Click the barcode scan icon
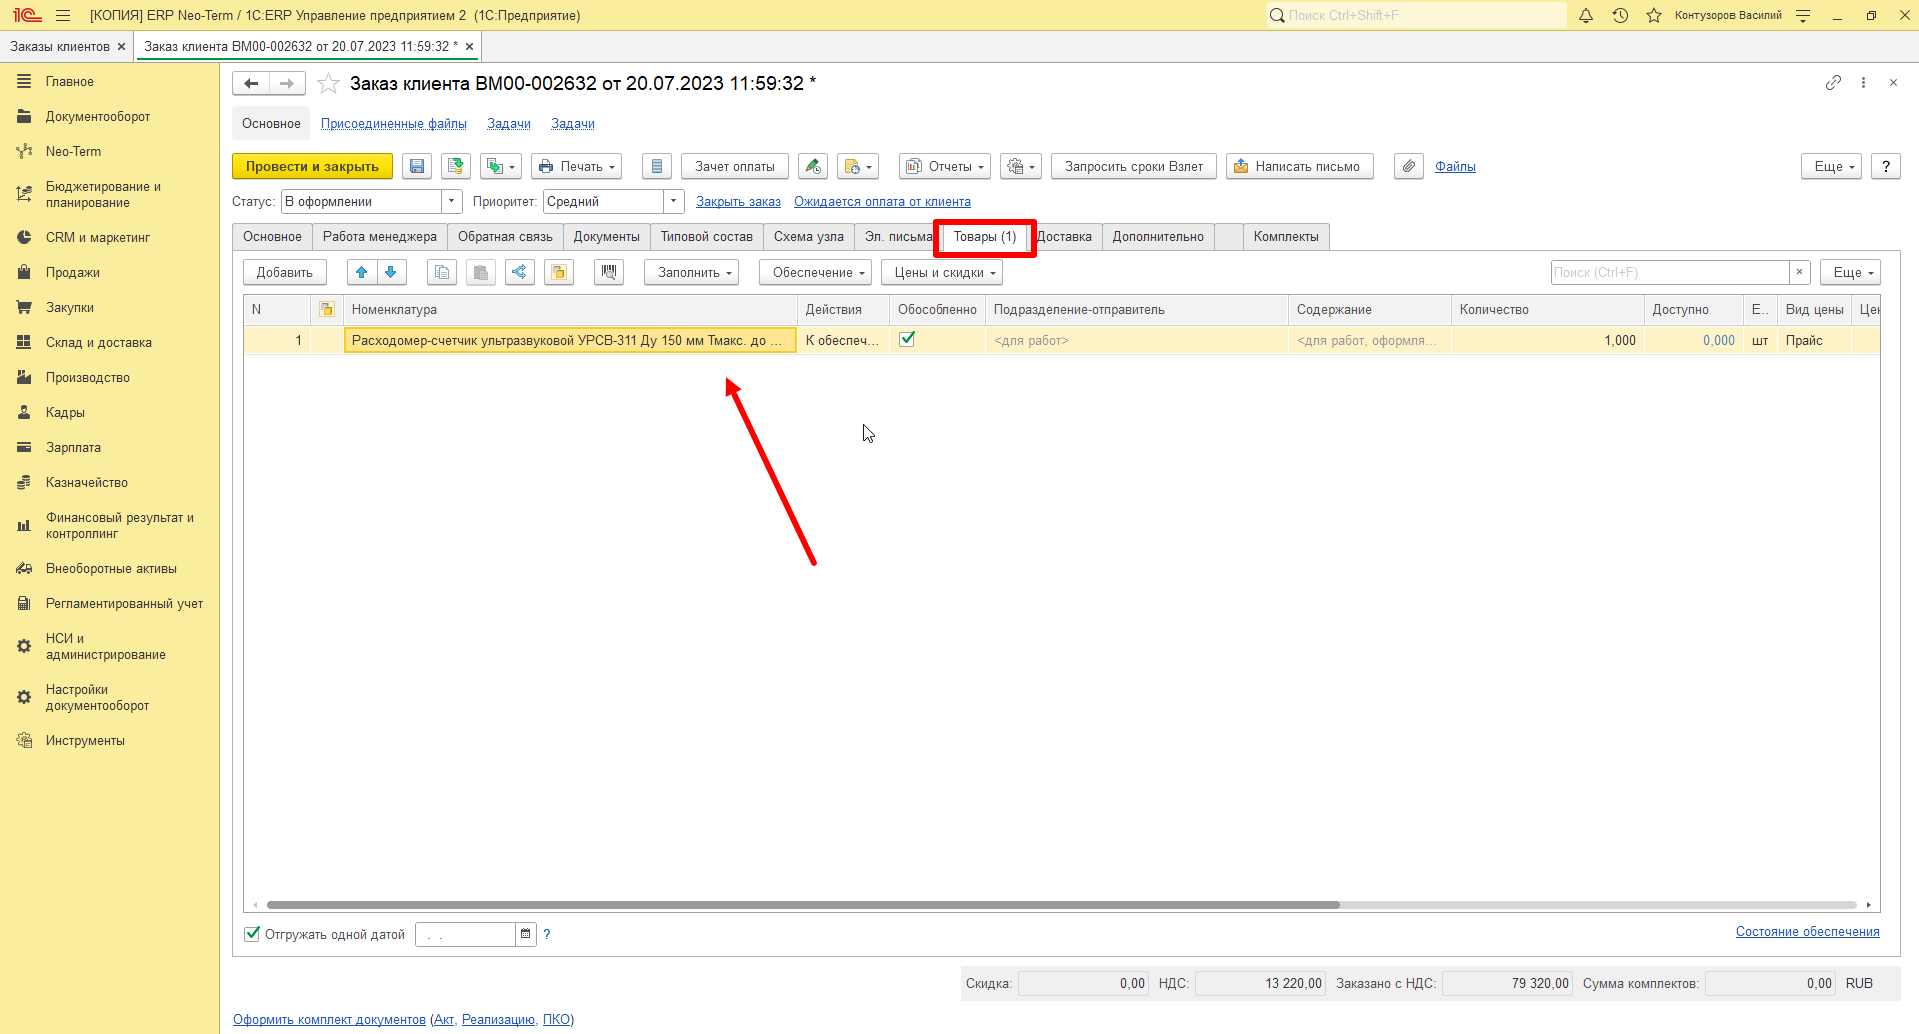Viewport: 1919px width, 1034px height. tap(609, 272)
